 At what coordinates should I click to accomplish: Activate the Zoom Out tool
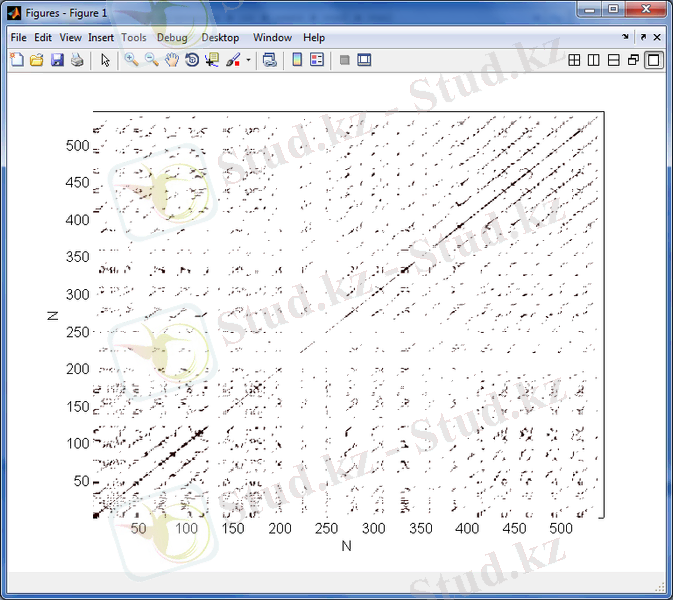[152, 60]
